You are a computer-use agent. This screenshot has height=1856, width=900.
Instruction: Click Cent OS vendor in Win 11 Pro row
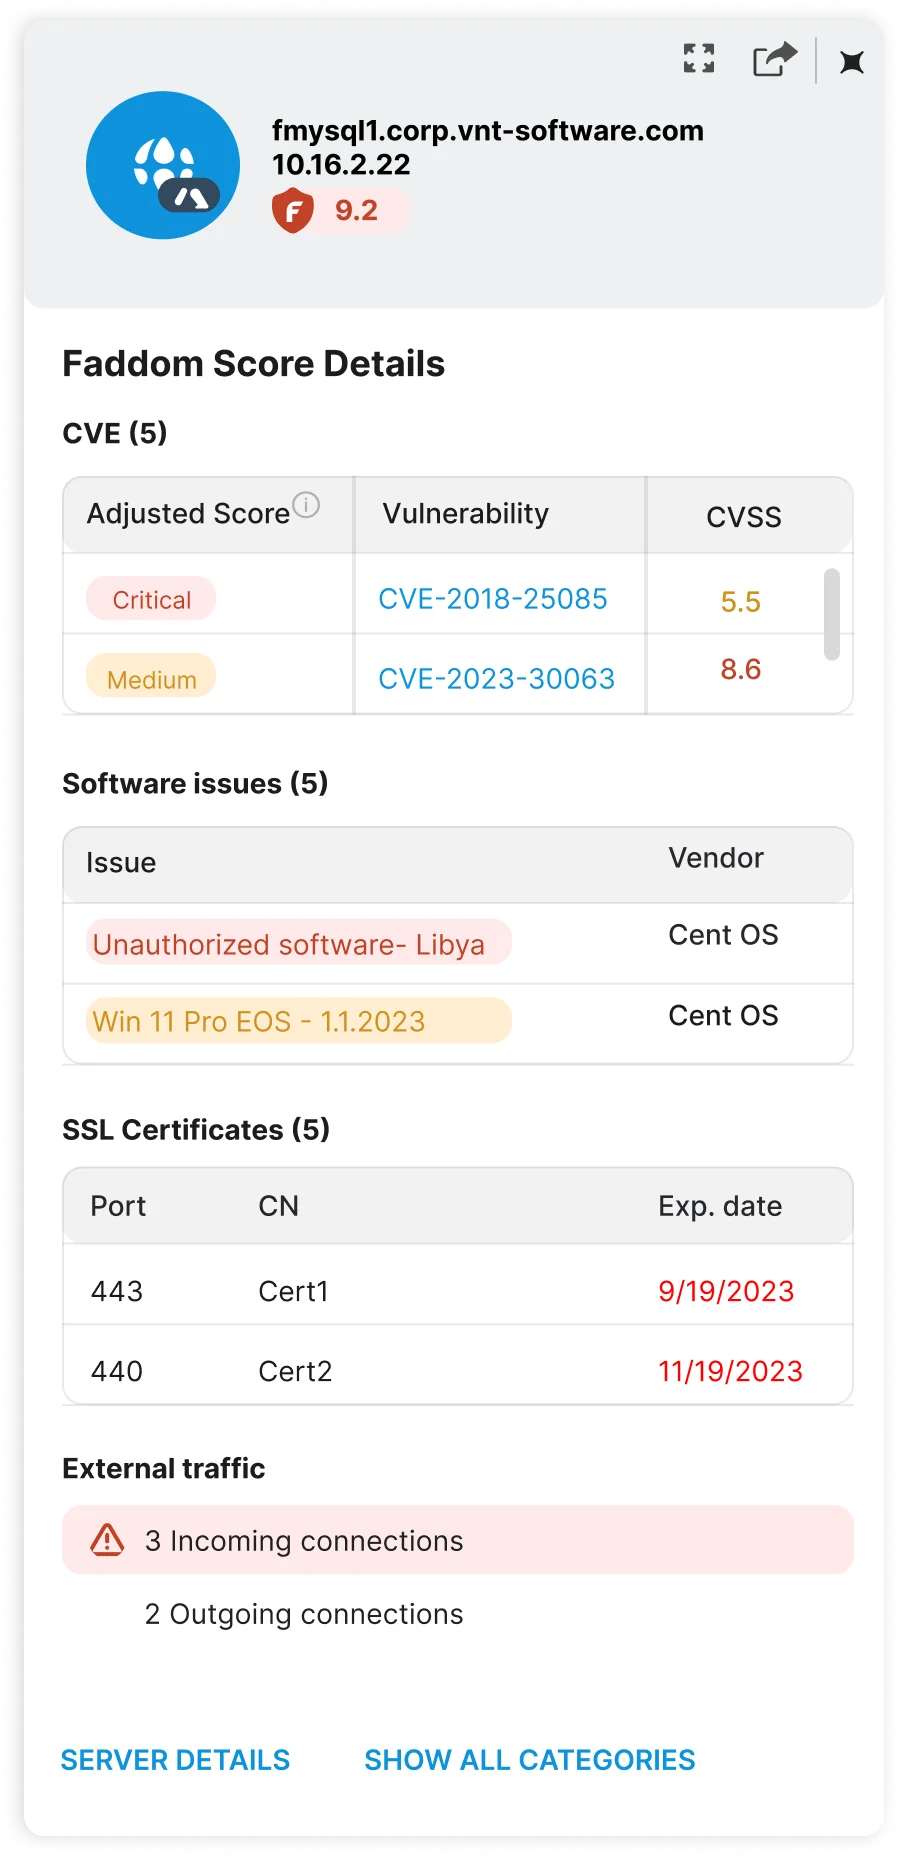coord(723,1016)
